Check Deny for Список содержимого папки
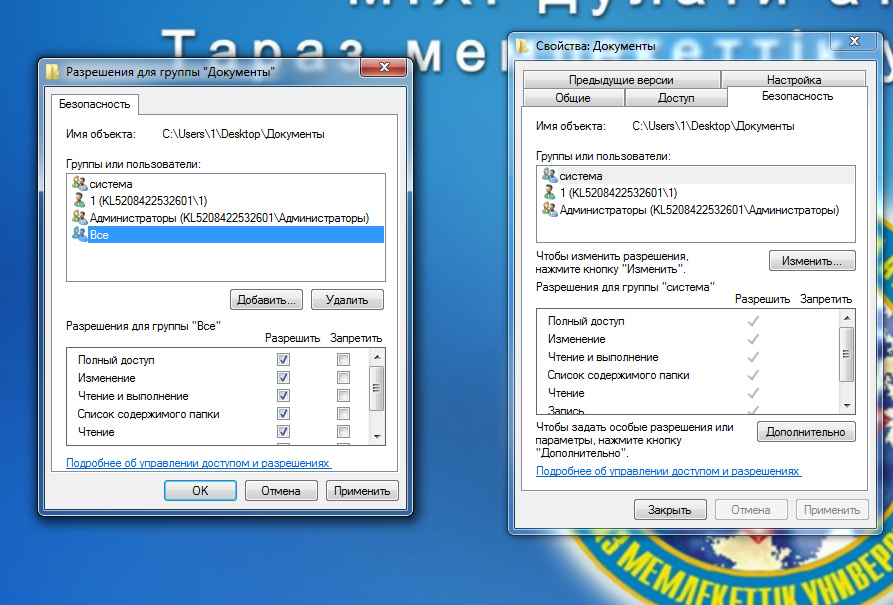Viewport: 893px width, 605px height. point(343,414)
